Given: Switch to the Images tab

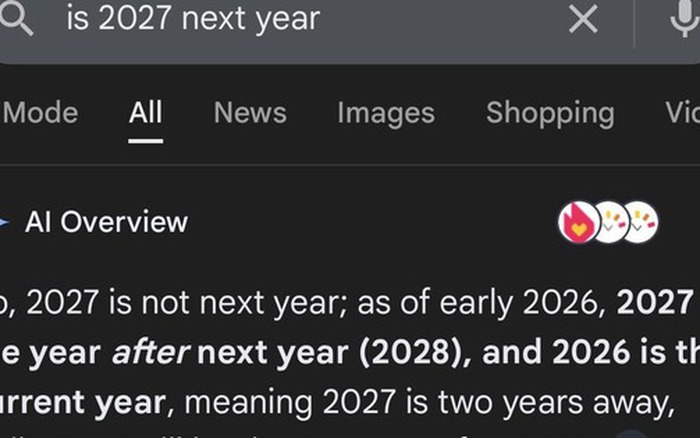Looking at the screenshot, I should click(x=386, y=113).
